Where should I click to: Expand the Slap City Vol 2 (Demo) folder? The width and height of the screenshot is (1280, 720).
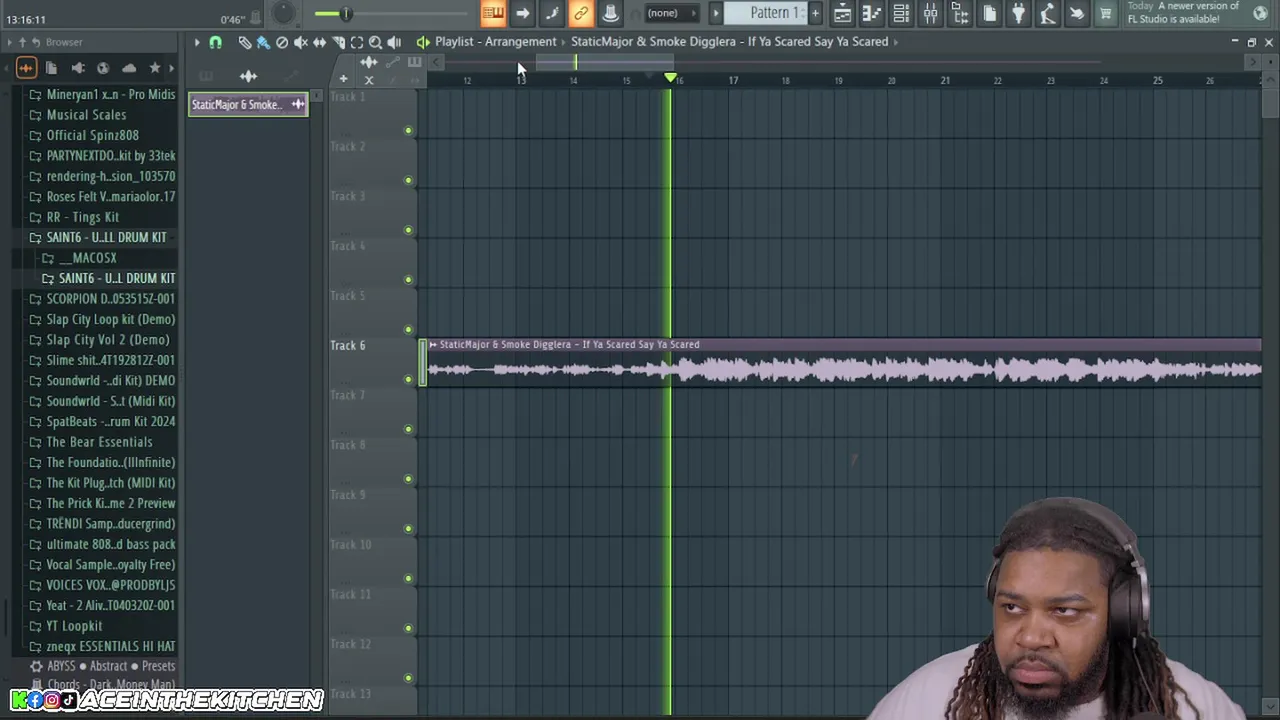[x=99, y=339]
